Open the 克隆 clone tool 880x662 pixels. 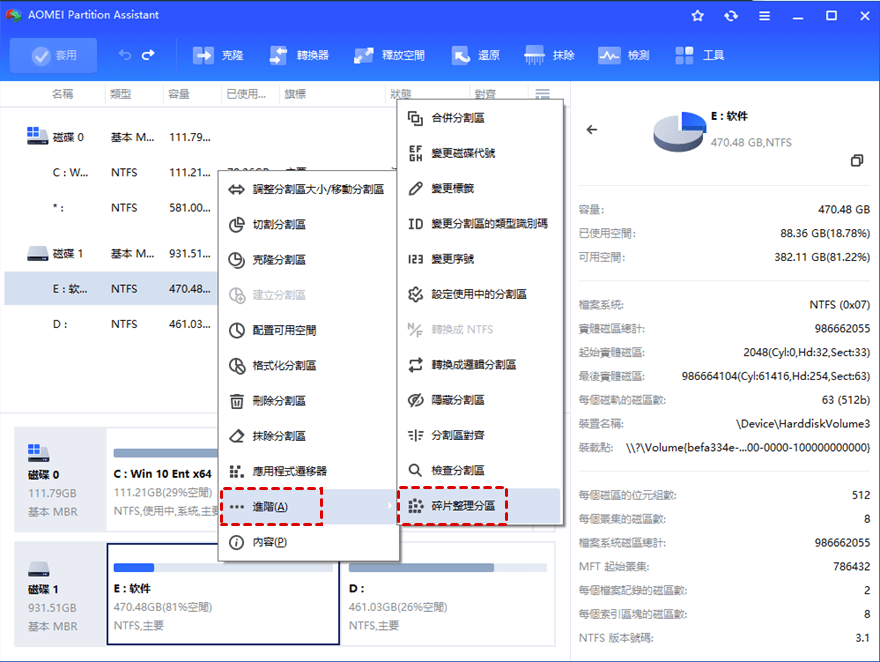click(x=218, y=55)
